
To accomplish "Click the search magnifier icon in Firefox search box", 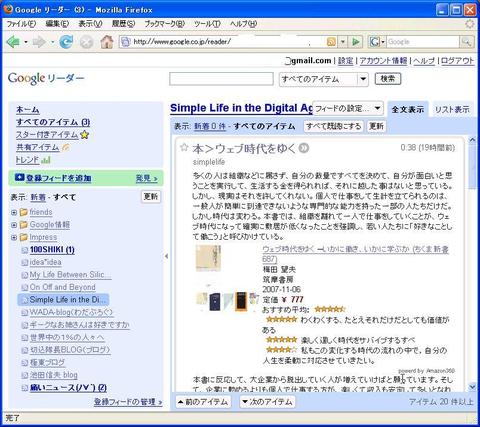I will (x=466, y=42).
